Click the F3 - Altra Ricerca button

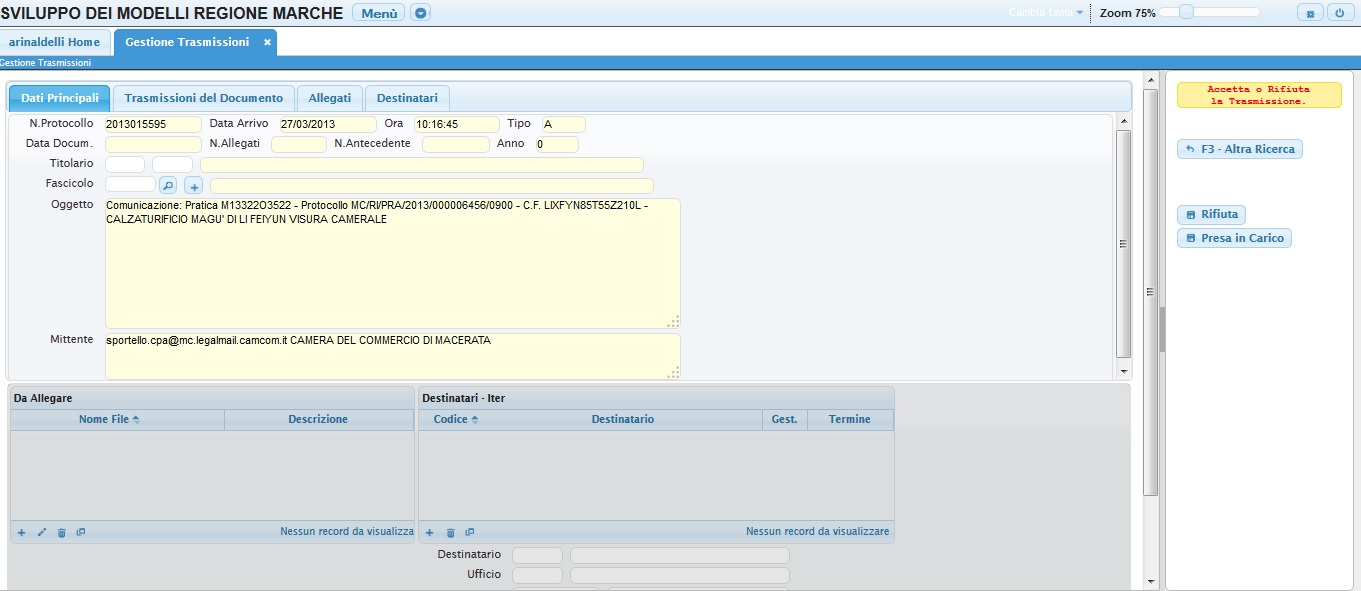(x=1240, y=149)
